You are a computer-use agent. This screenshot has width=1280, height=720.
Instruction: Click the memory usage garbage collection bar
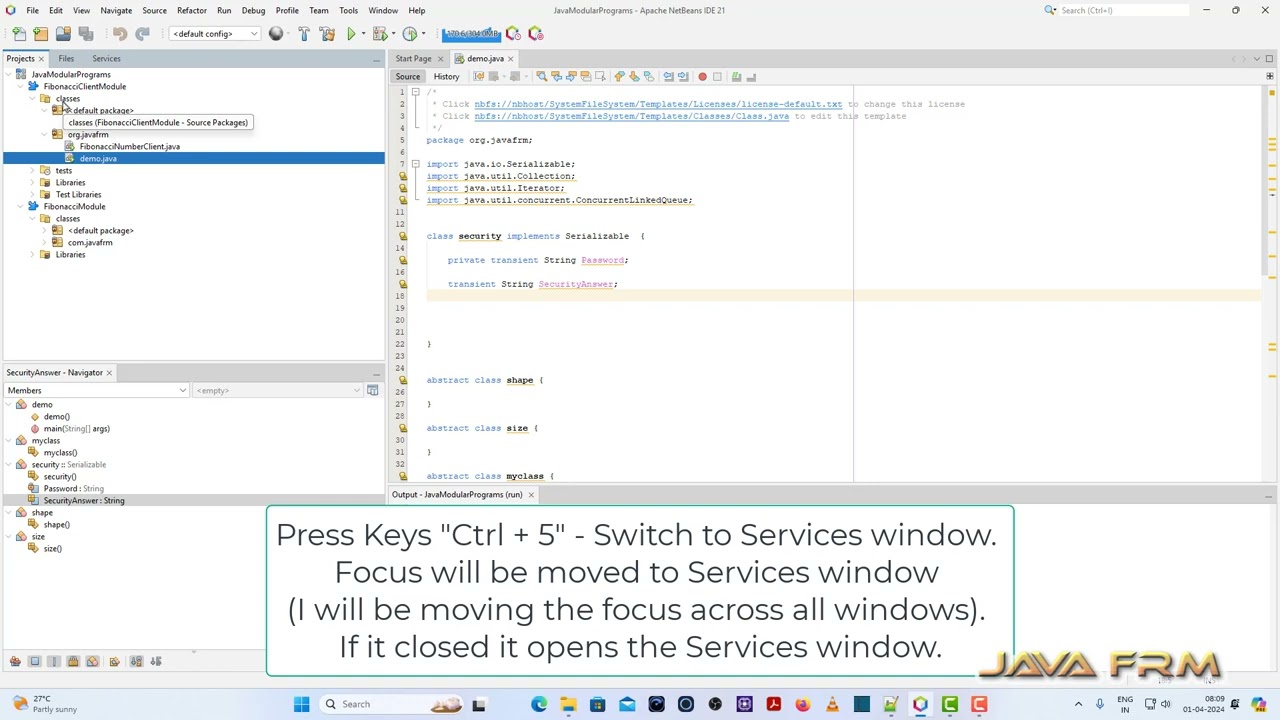pos(472,34)
